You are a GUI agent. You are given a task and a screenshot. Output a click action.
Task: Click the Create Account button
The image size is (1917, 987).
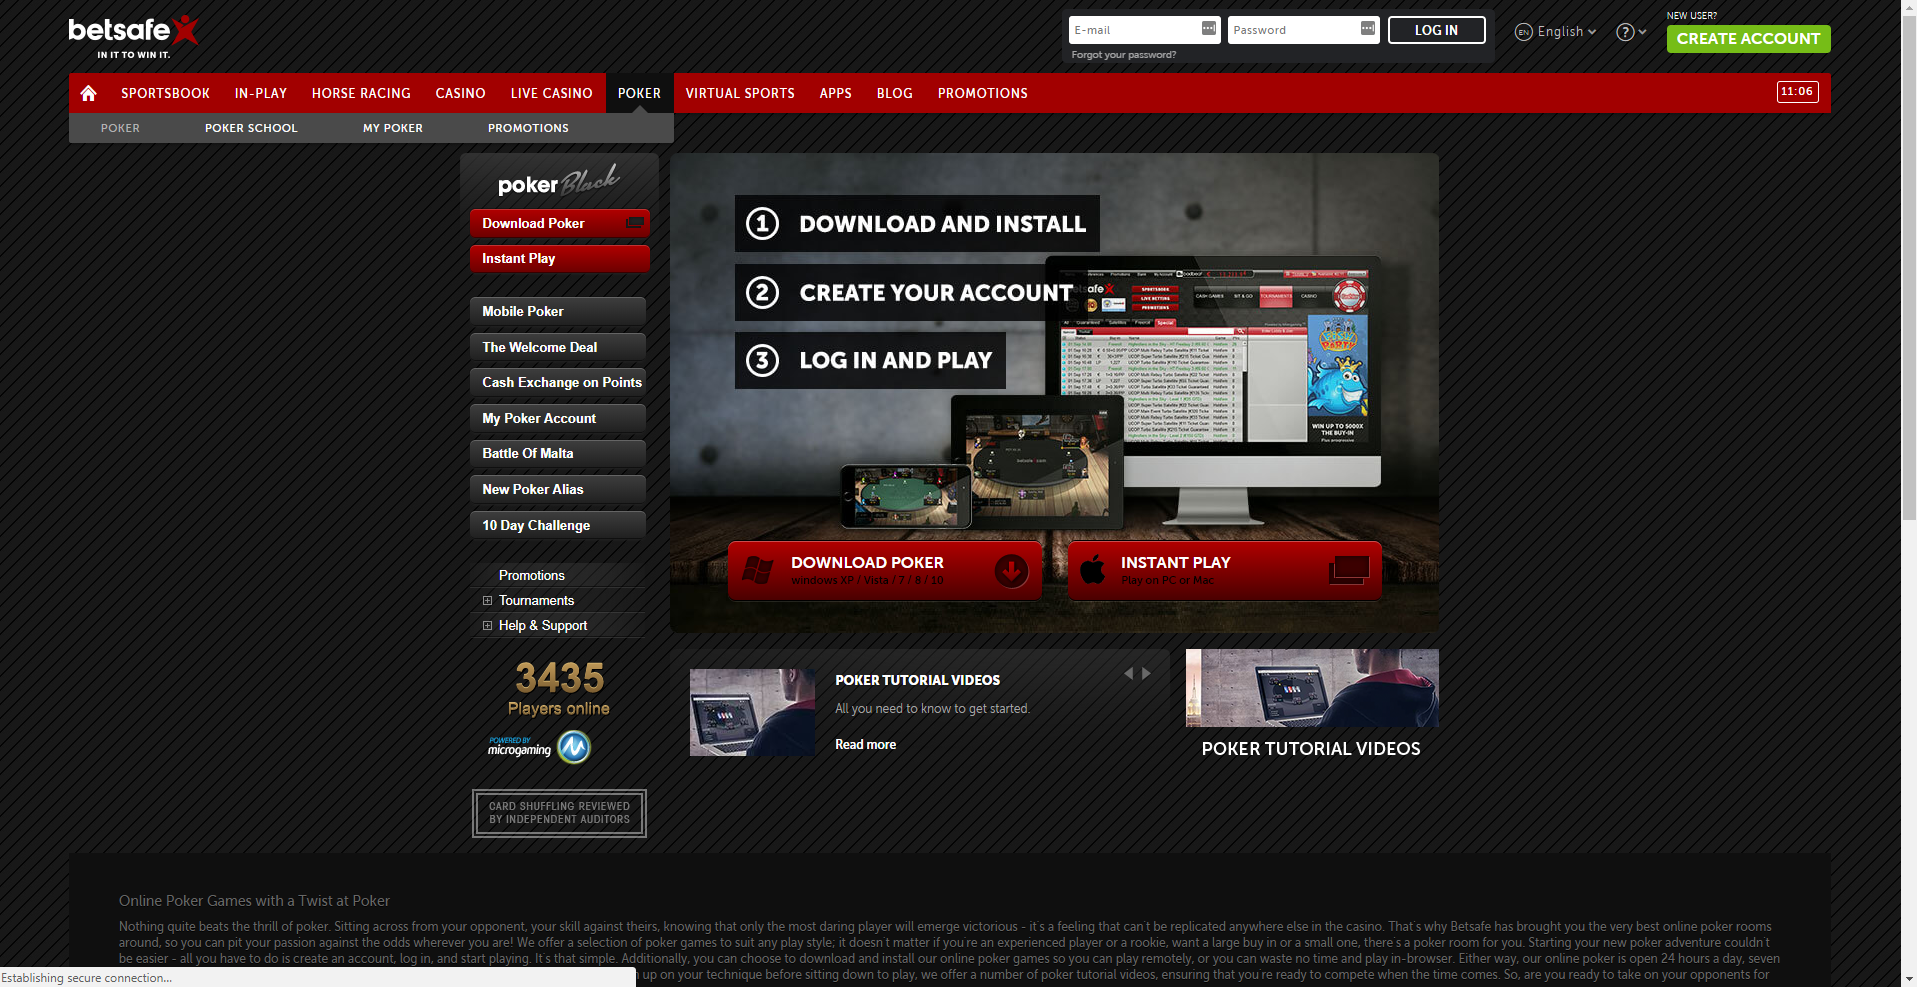[x=1748, y=39]
